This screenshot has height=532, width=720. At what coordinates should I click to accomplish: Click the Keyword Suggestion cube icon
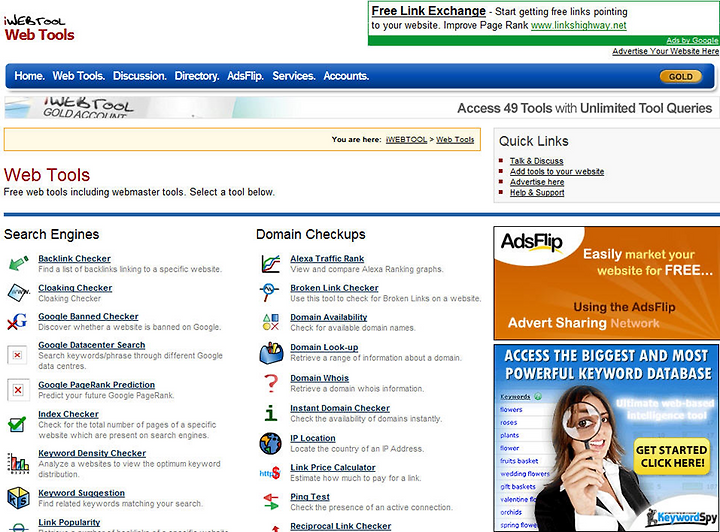[18, 498]
